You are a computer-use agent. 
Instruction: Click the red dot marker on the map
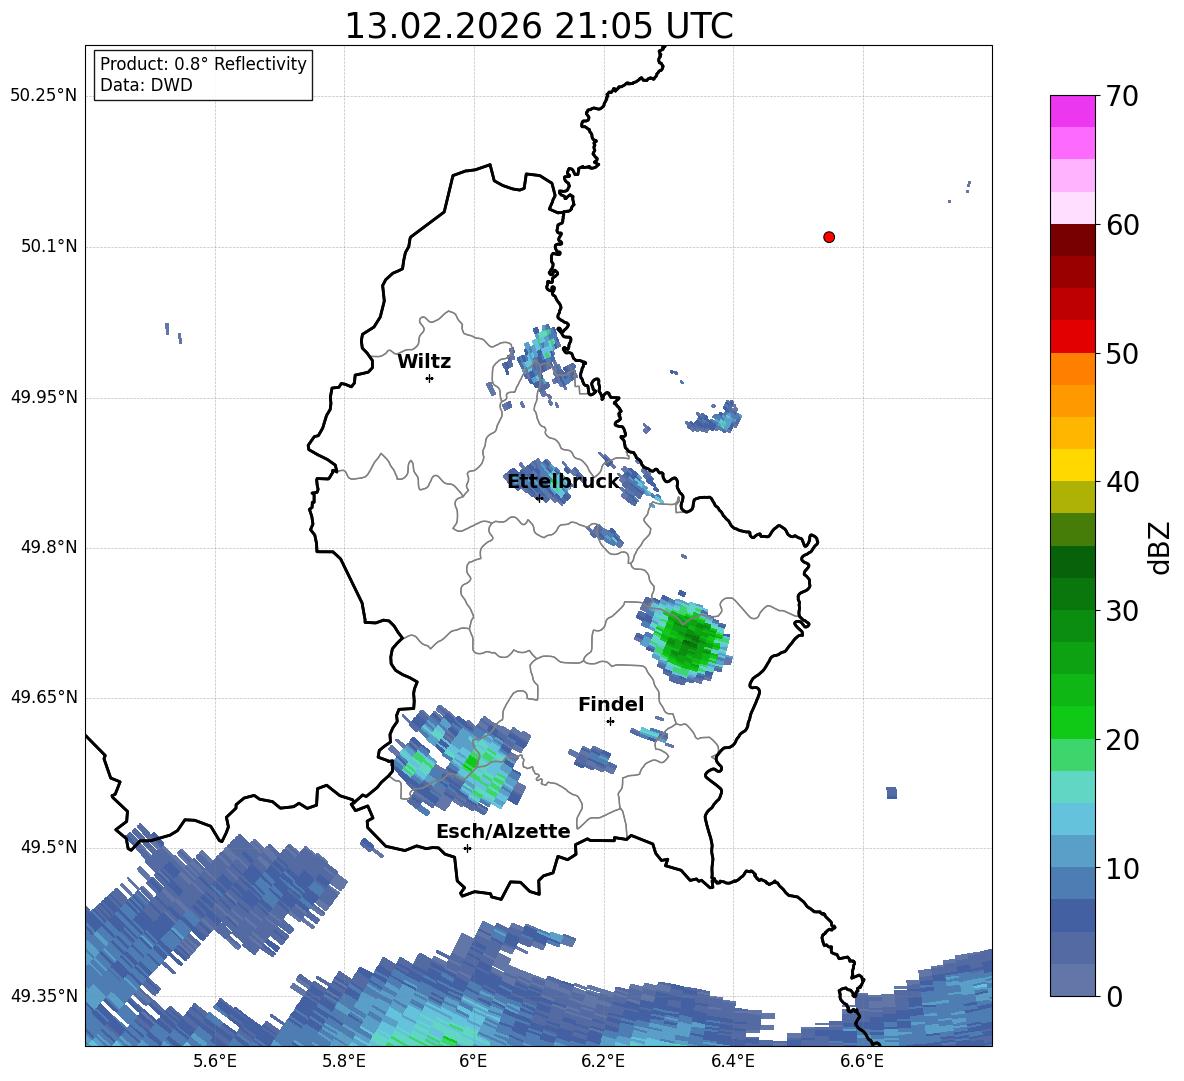[x=829, y=237]
